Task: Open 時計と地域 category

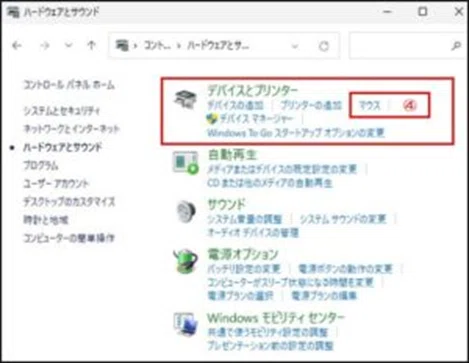Action: (x=45, y=220)
